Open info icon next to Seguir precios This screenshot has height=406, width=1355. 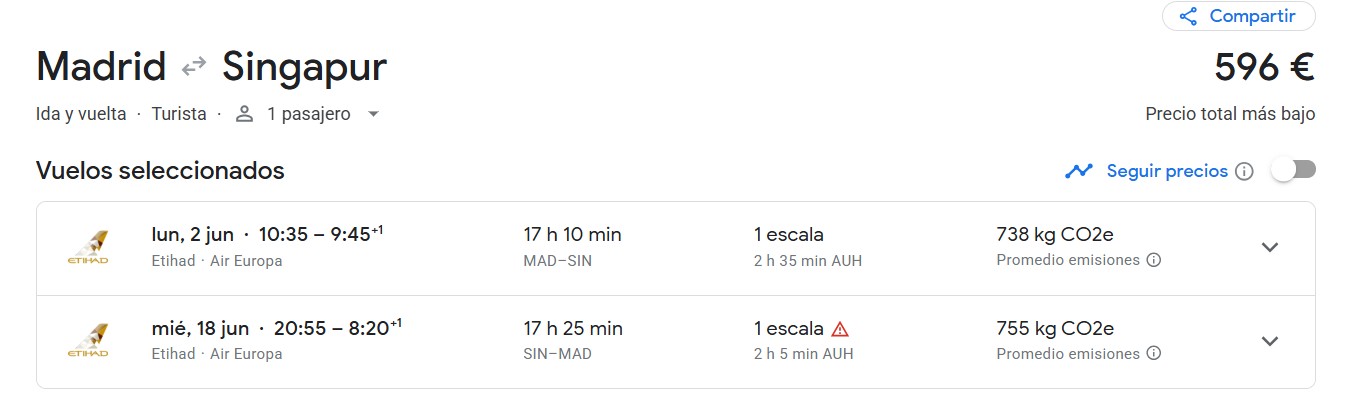click(x=1244, y=171)
